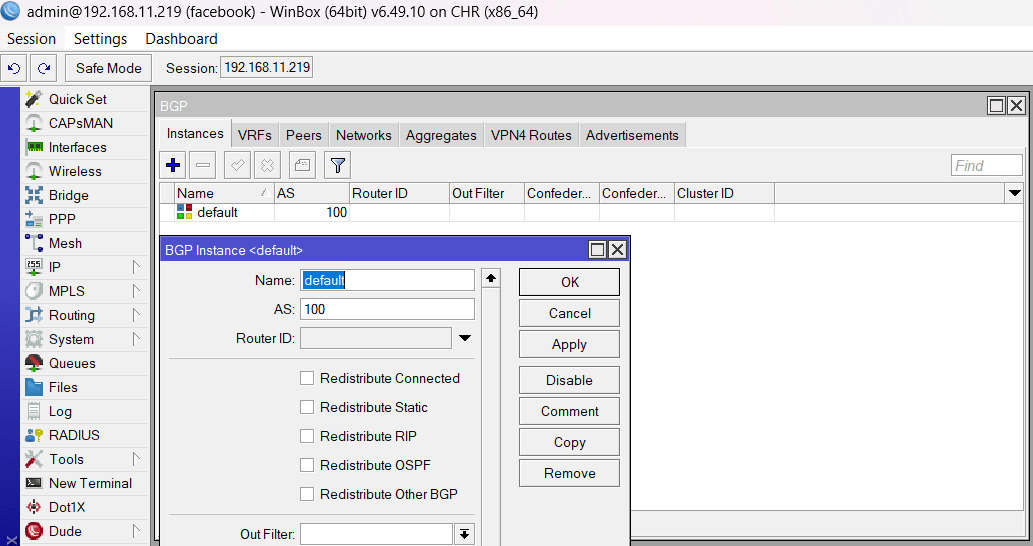Open the Log sidebar icon
The image size is (1033, 546).
pos(34,411)
